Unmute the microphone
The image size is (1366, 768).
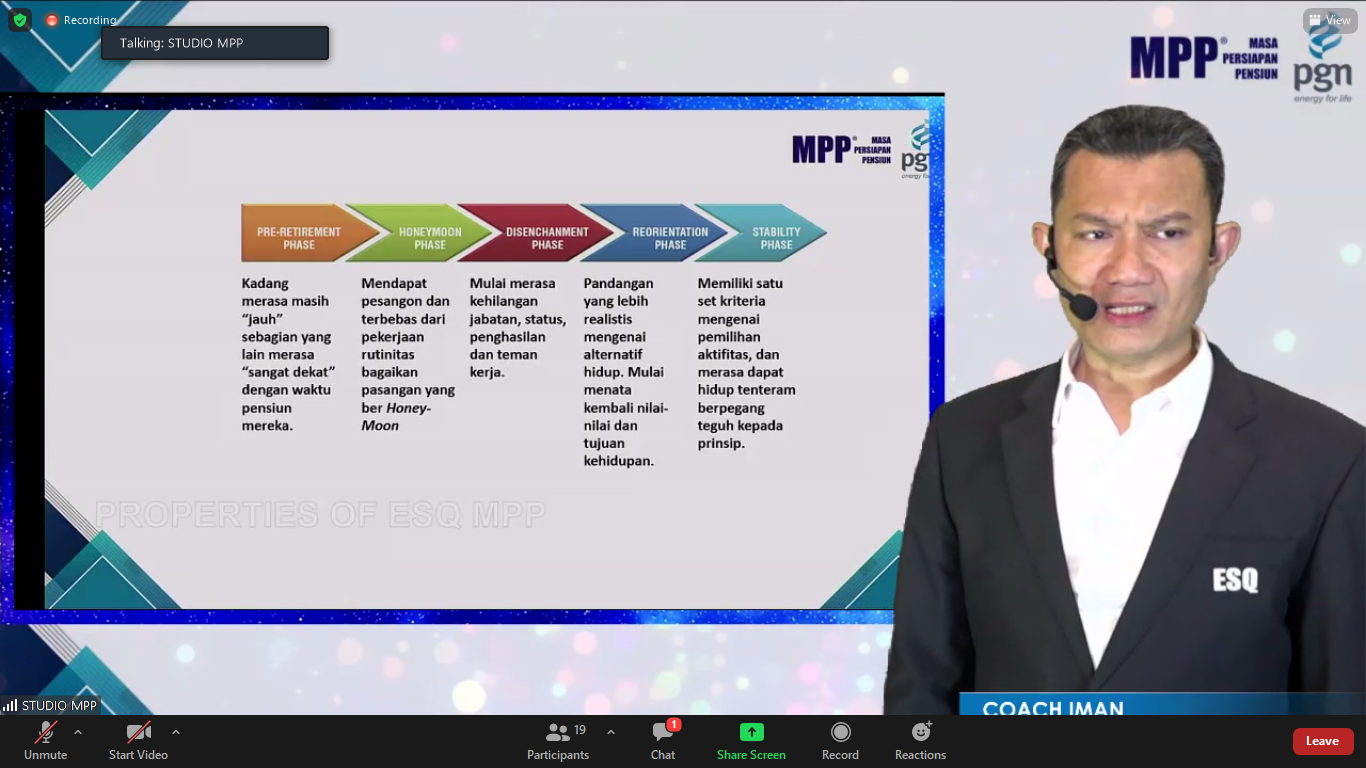[45, 740]
